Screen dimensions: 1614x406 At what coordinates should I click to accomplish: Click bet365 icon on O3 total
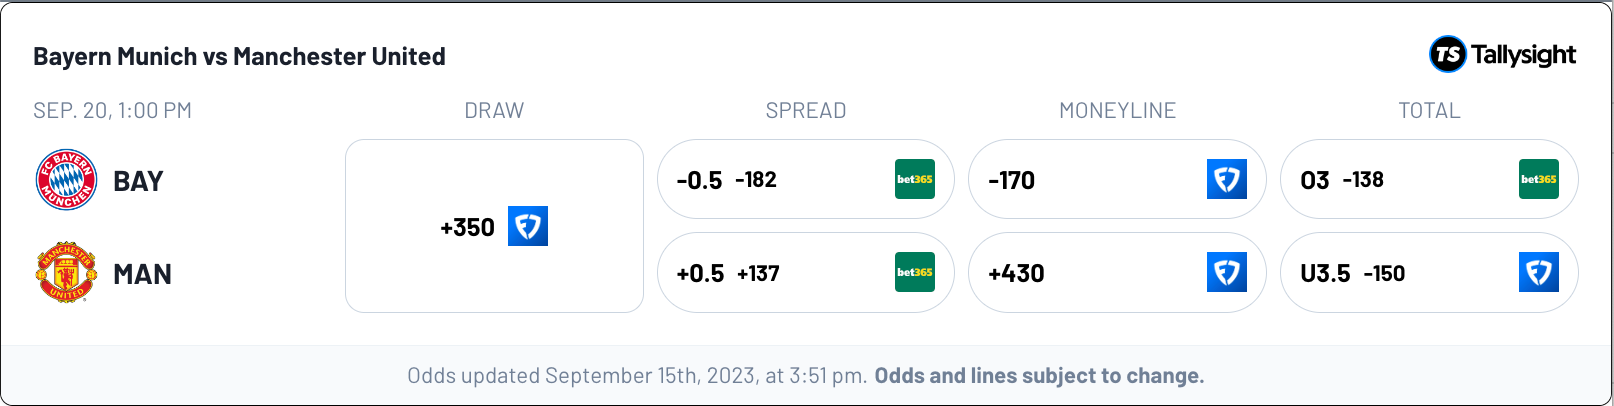(1539, 179)
